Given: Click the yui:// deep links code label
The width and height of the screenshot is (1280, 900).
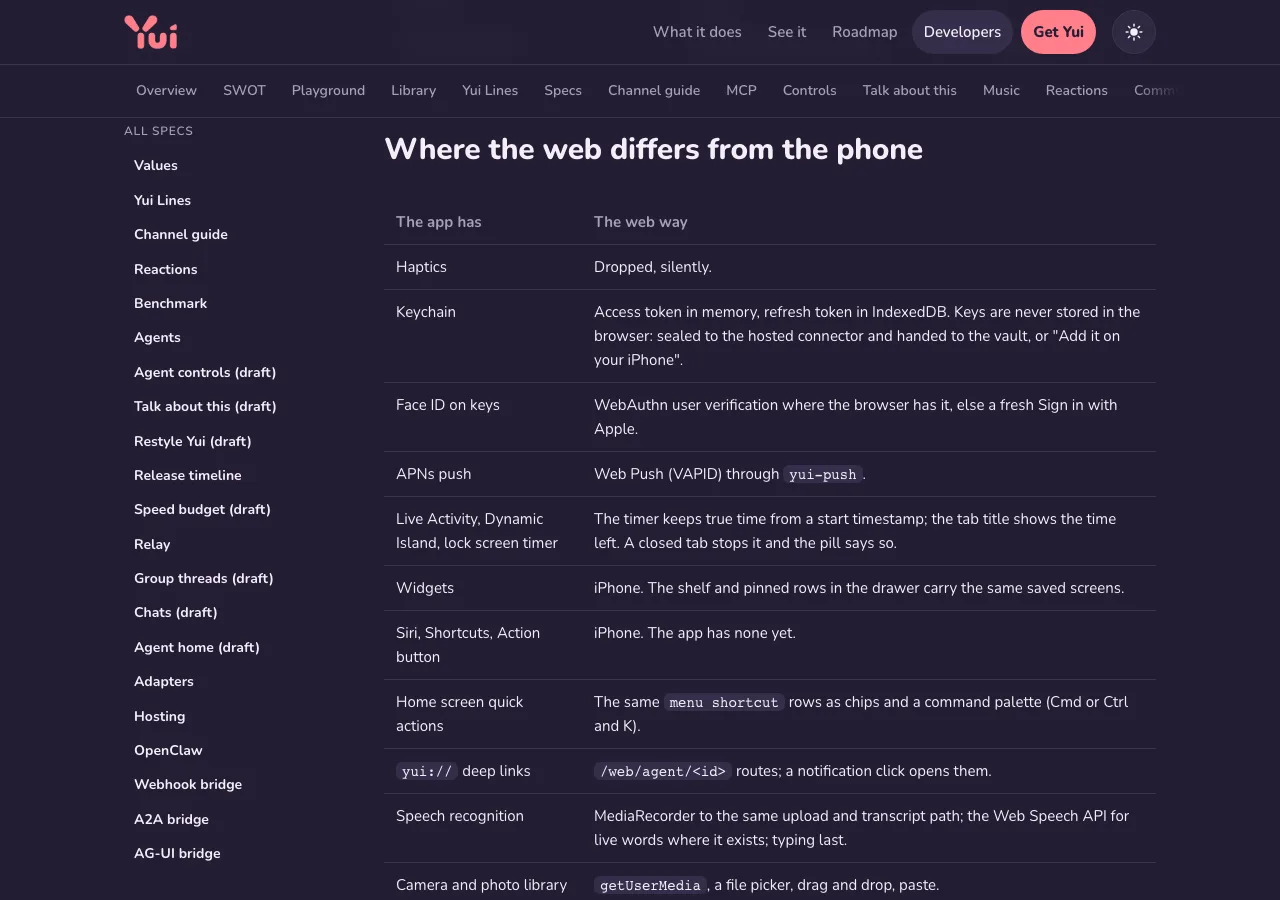Looking at the screenshot, I should (427, 771).
